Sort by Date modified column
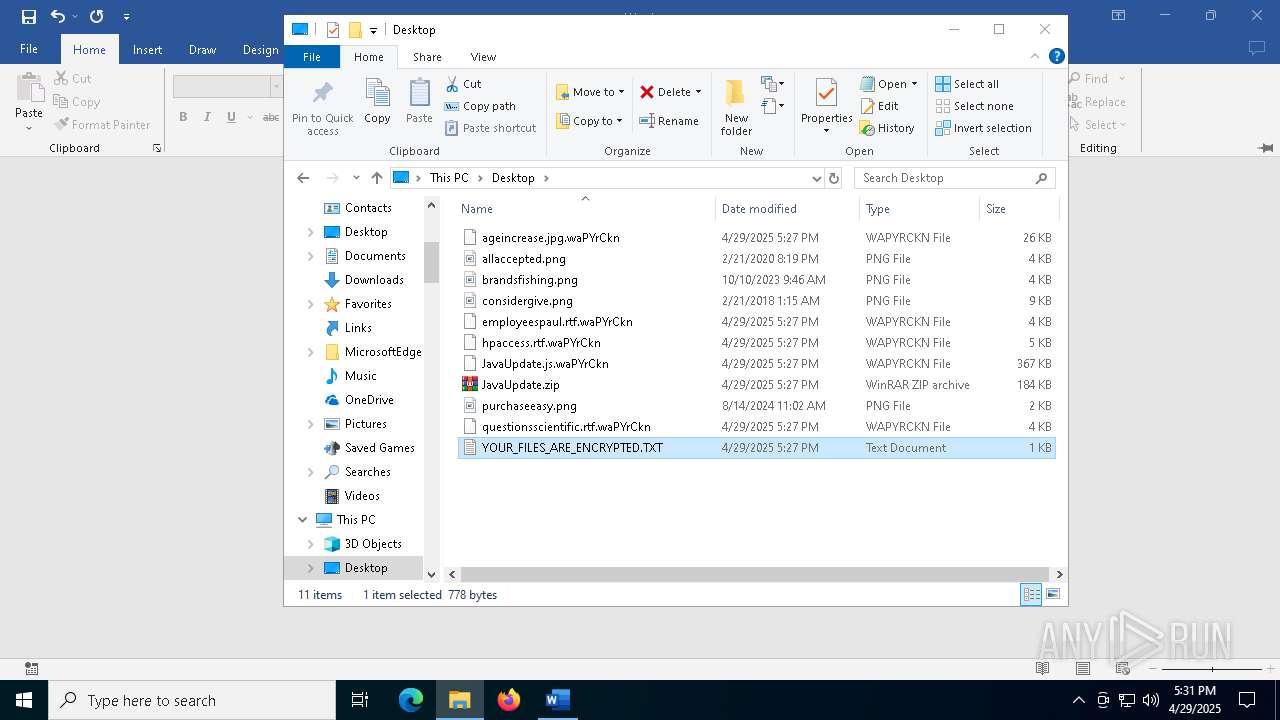Screen dimensions: 1280x720 click(787, 208)
